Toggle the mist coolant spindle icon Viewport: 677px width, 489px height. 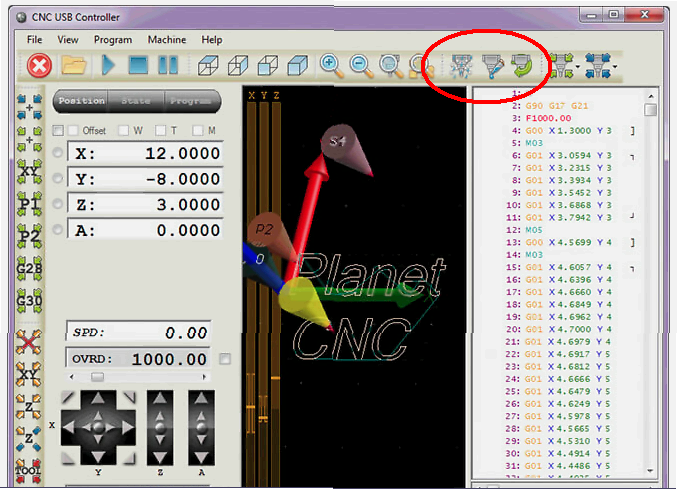461,66
